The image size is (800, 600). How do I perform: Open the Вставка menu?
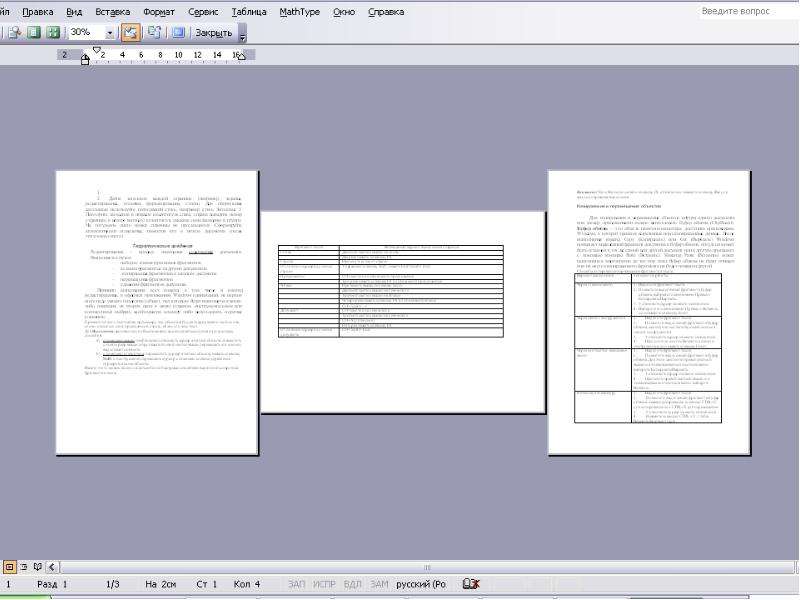coord(112,12)
